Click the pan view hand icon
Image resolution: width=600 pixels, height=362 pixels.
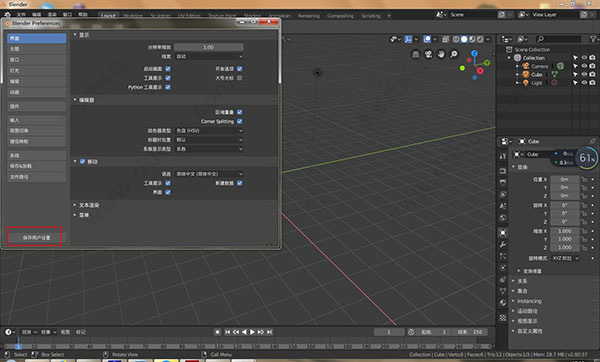tap(441, 54)
